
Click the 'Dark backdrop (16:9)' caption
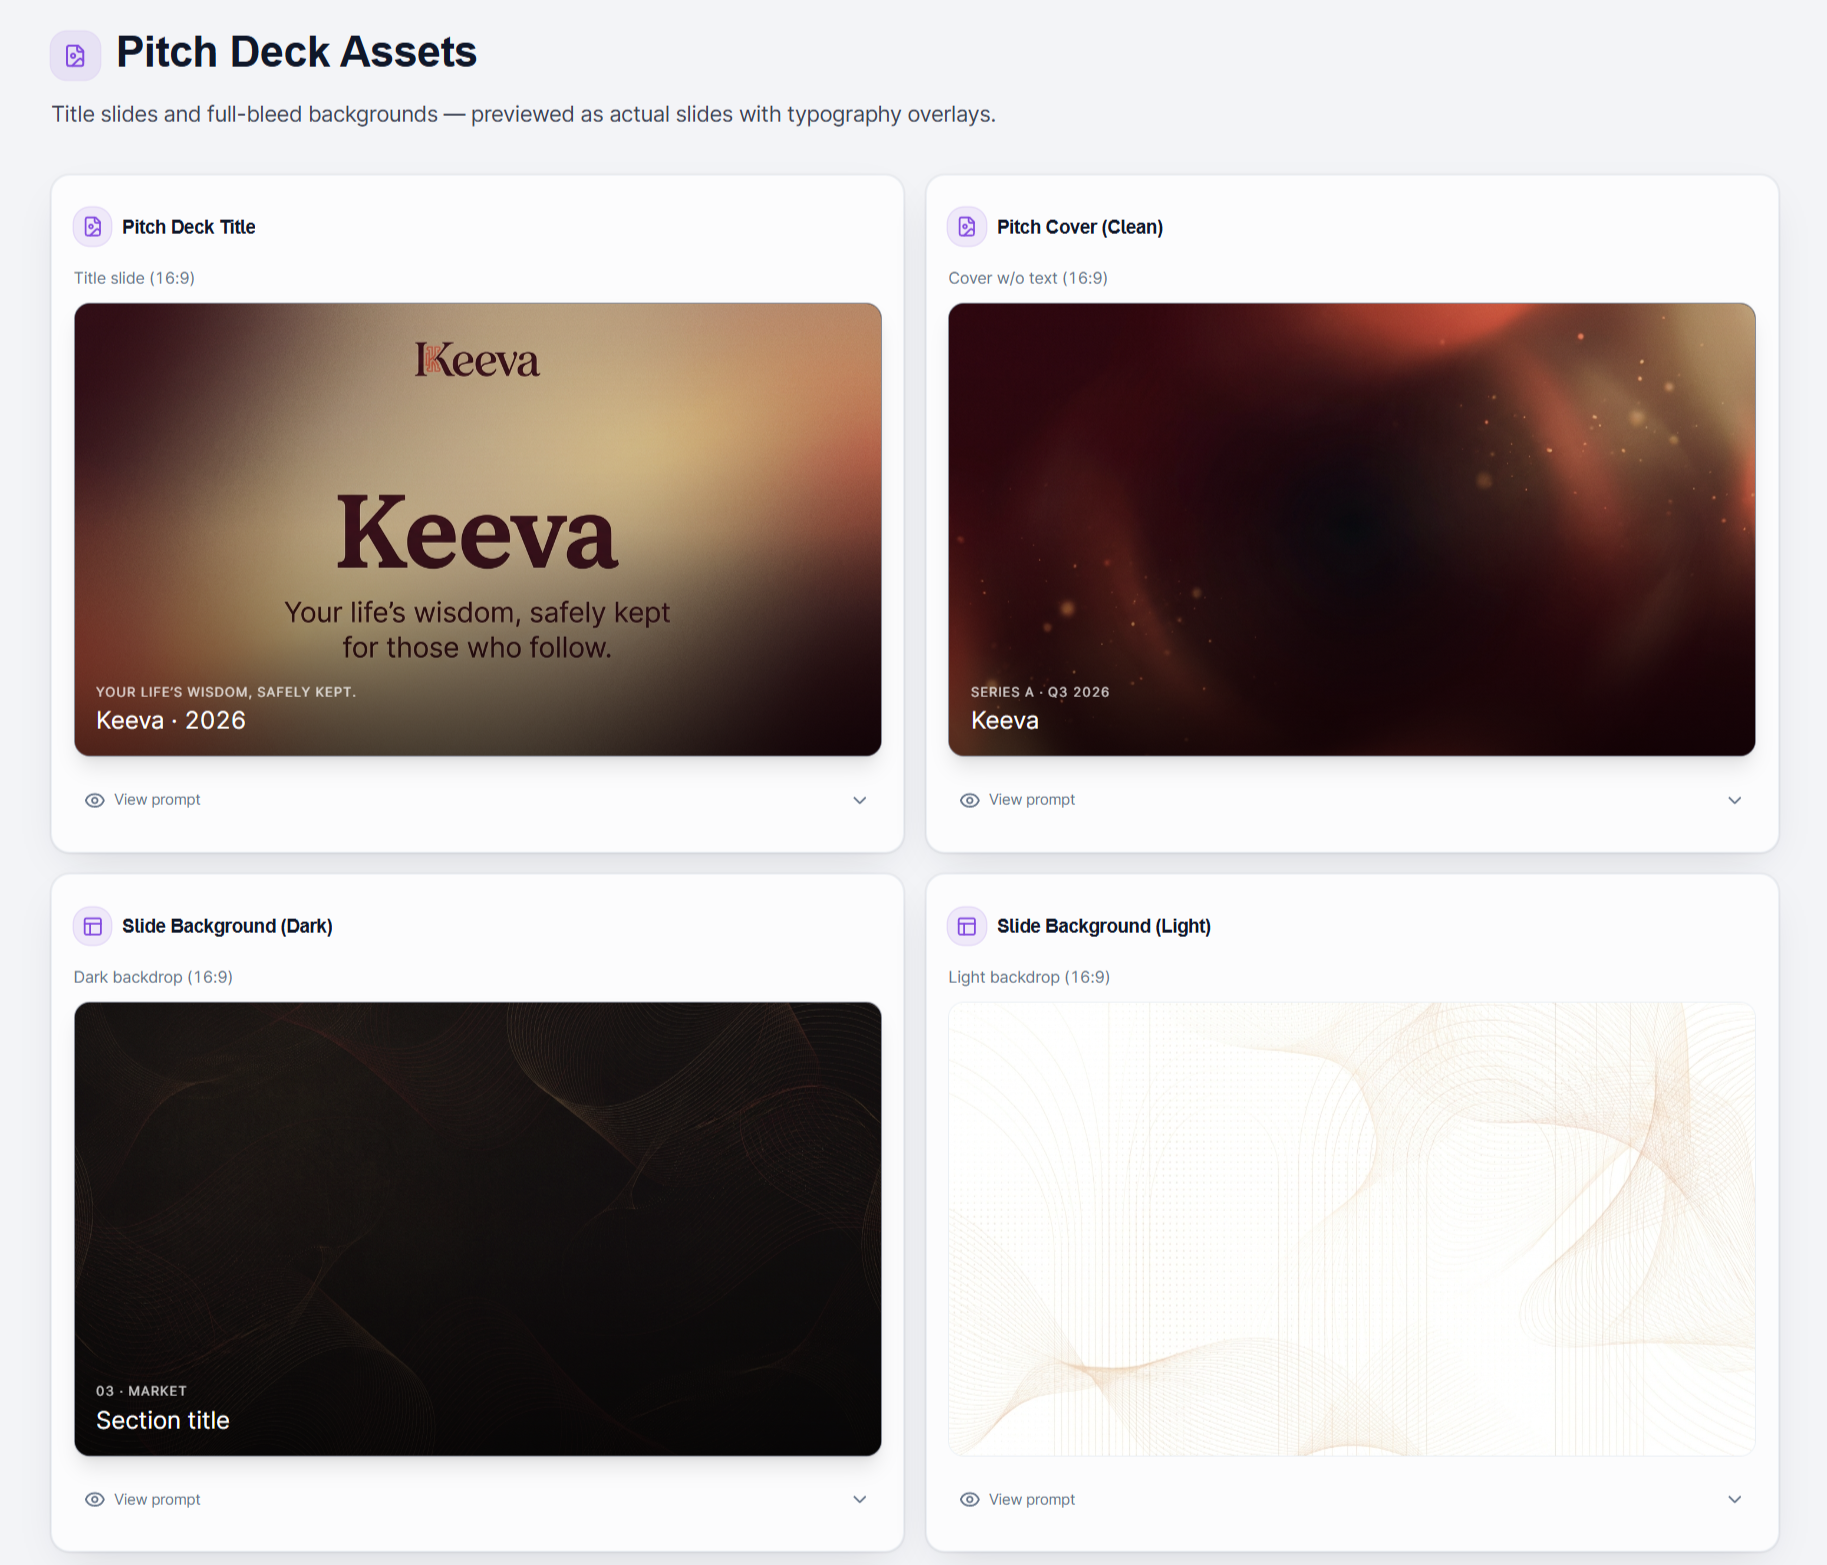(153, 977)
